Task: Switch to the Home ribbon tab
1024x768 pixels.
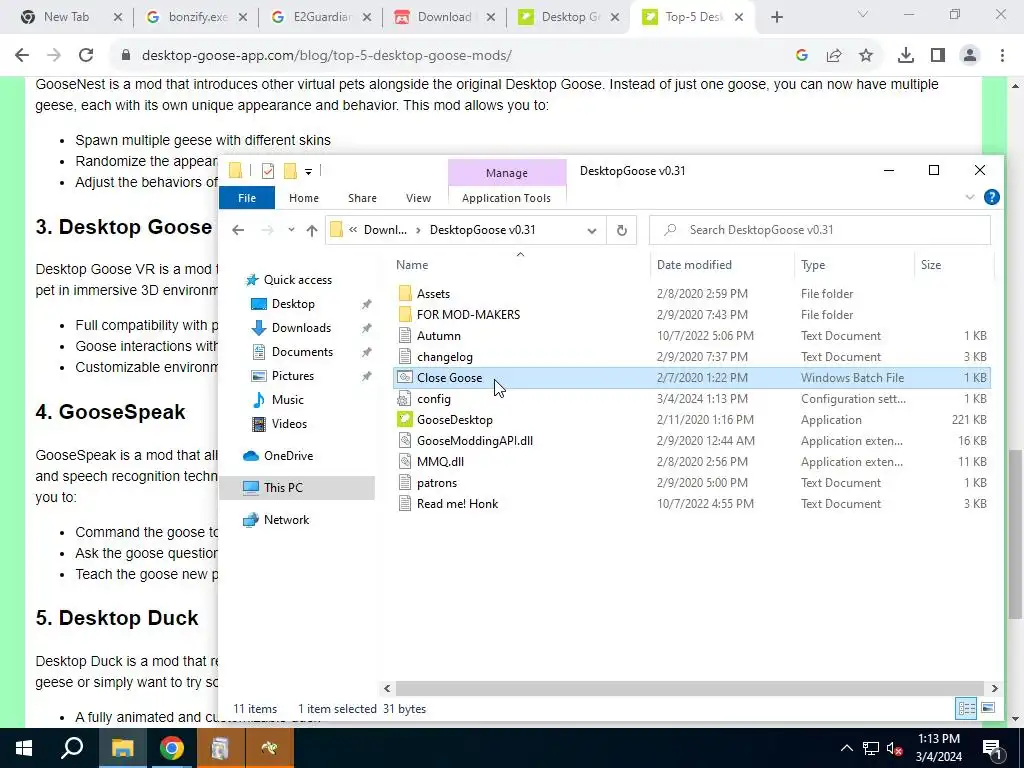Action: tap(304, 198)
